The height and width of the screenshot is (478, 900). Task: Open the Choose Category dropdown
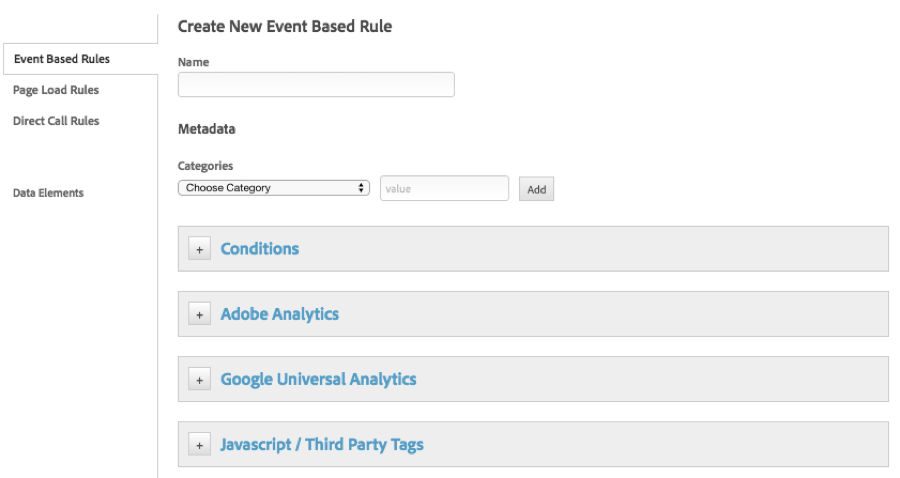click(x=274, y=188)
